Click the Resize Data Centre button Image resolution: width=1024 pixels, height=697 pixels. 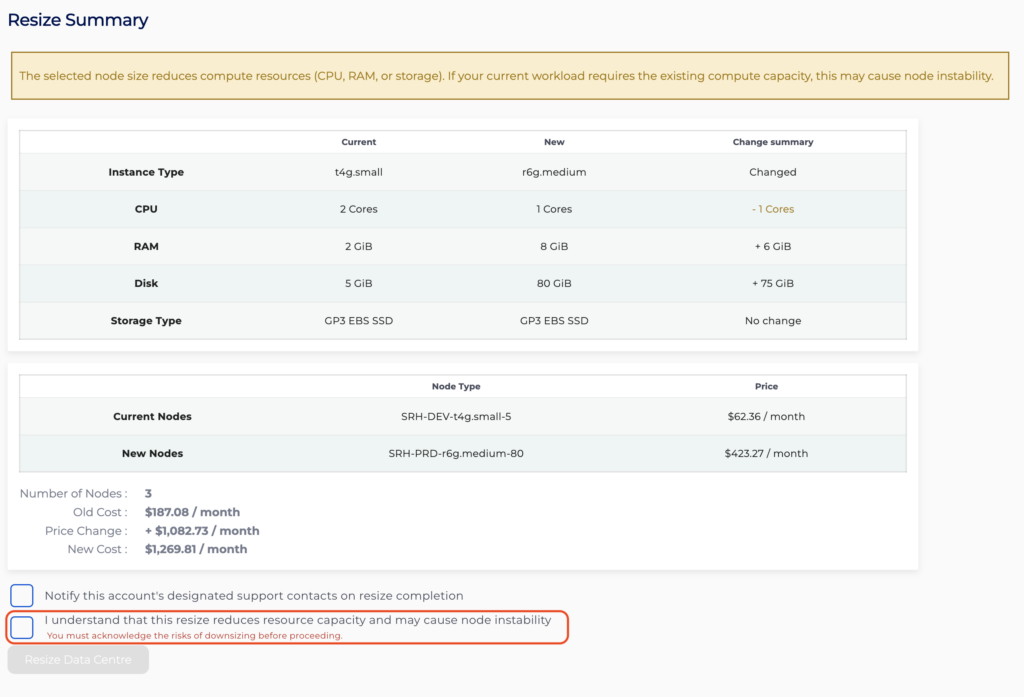pos(78,660)
